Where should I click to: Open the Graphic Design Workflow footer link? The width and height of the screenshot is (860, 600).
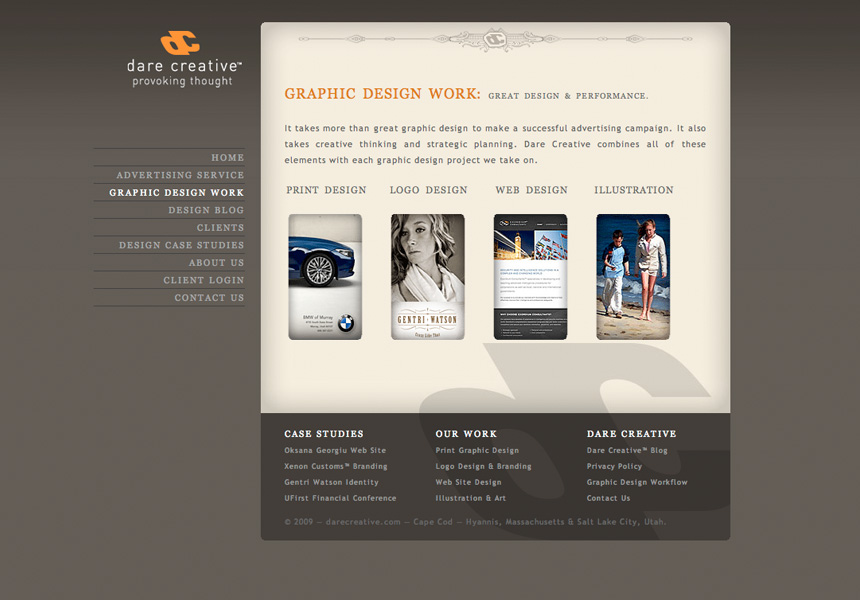click(x=637, y=483)
